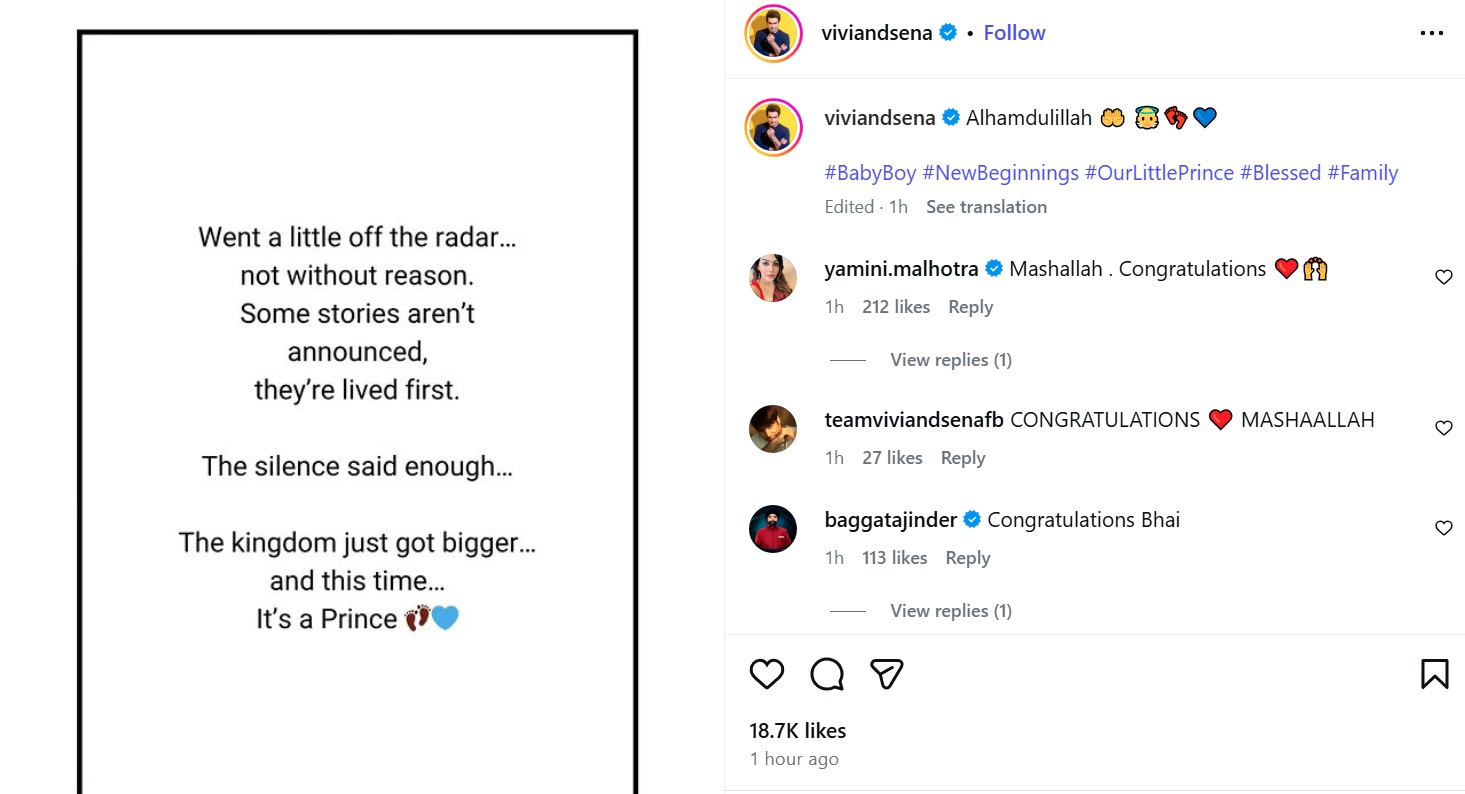This screenshot has width=1465, height=794.
Task: Save post with the bookmark icon
Action: (1434, 674)
